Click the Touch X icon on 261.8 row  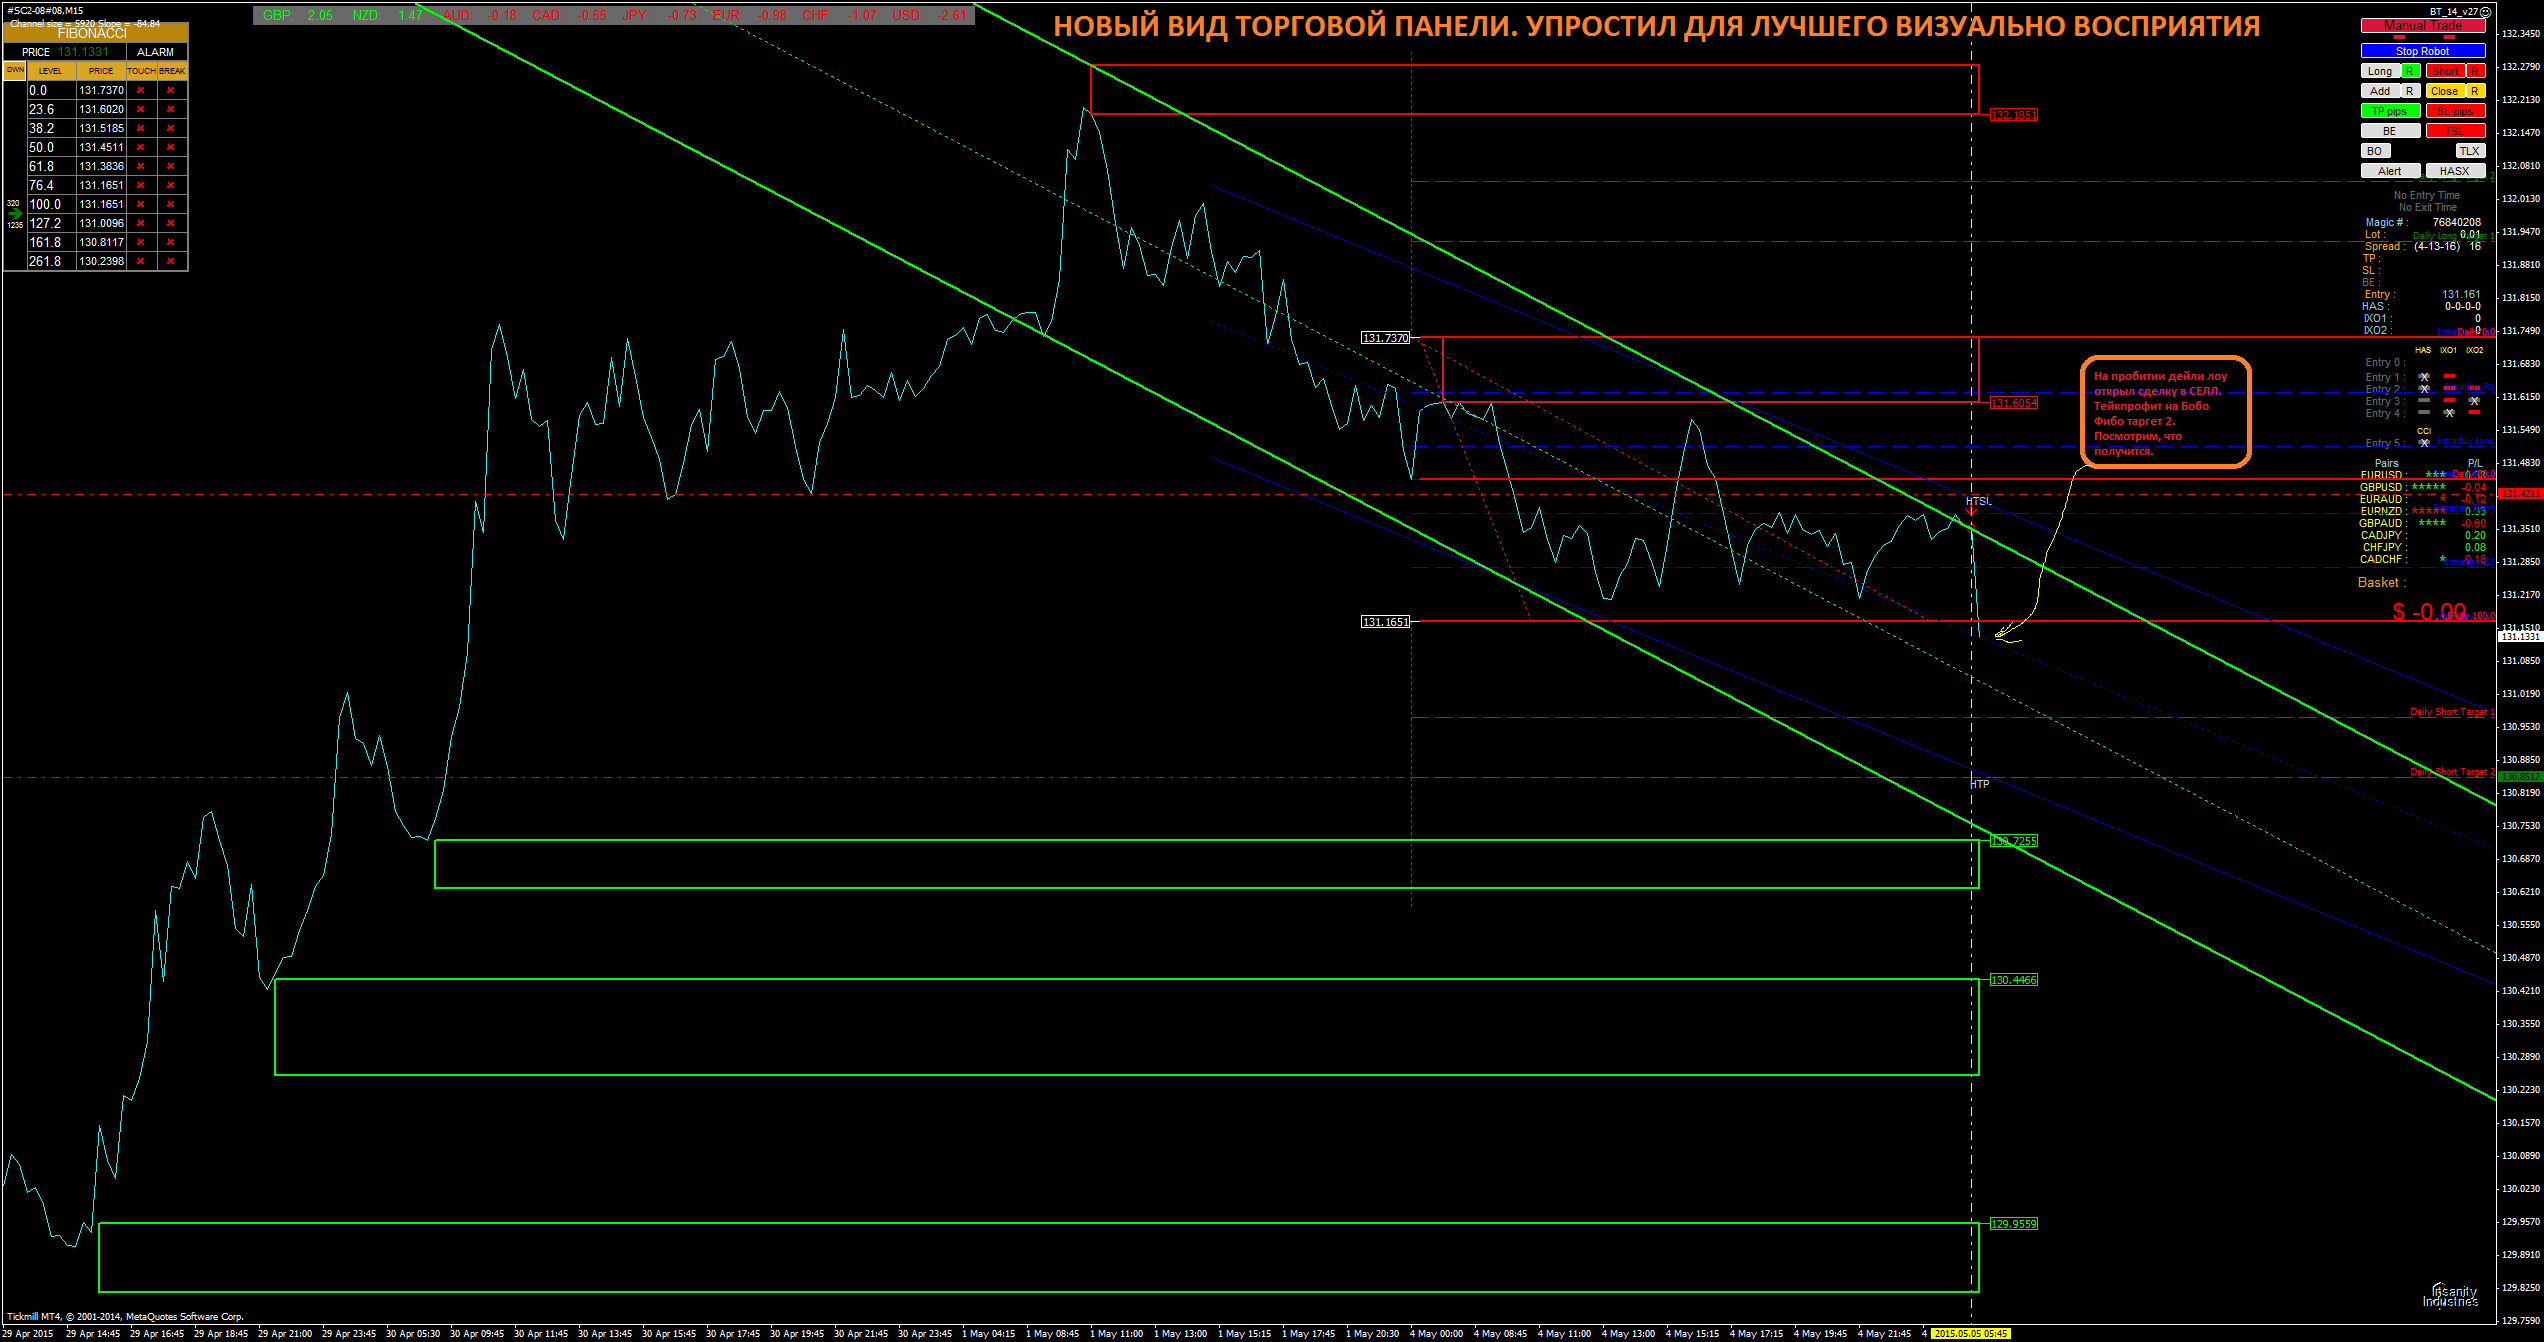(x=141, y=261)
